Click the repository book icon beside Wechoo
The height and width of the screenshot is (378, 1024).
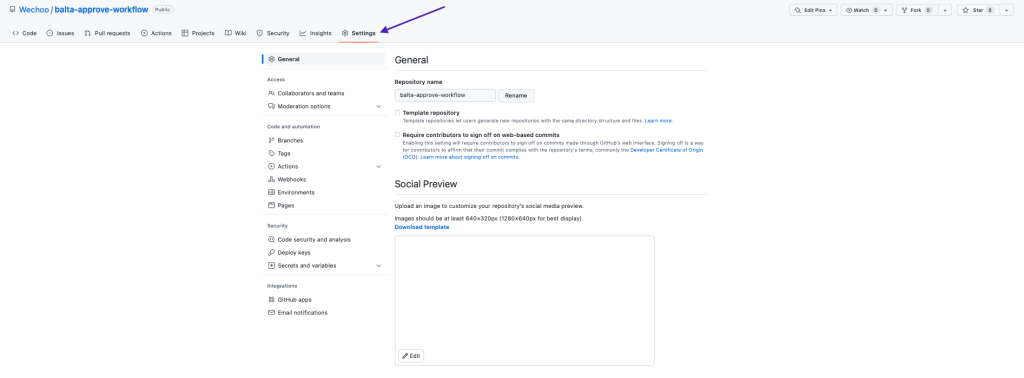click(12, 10)
